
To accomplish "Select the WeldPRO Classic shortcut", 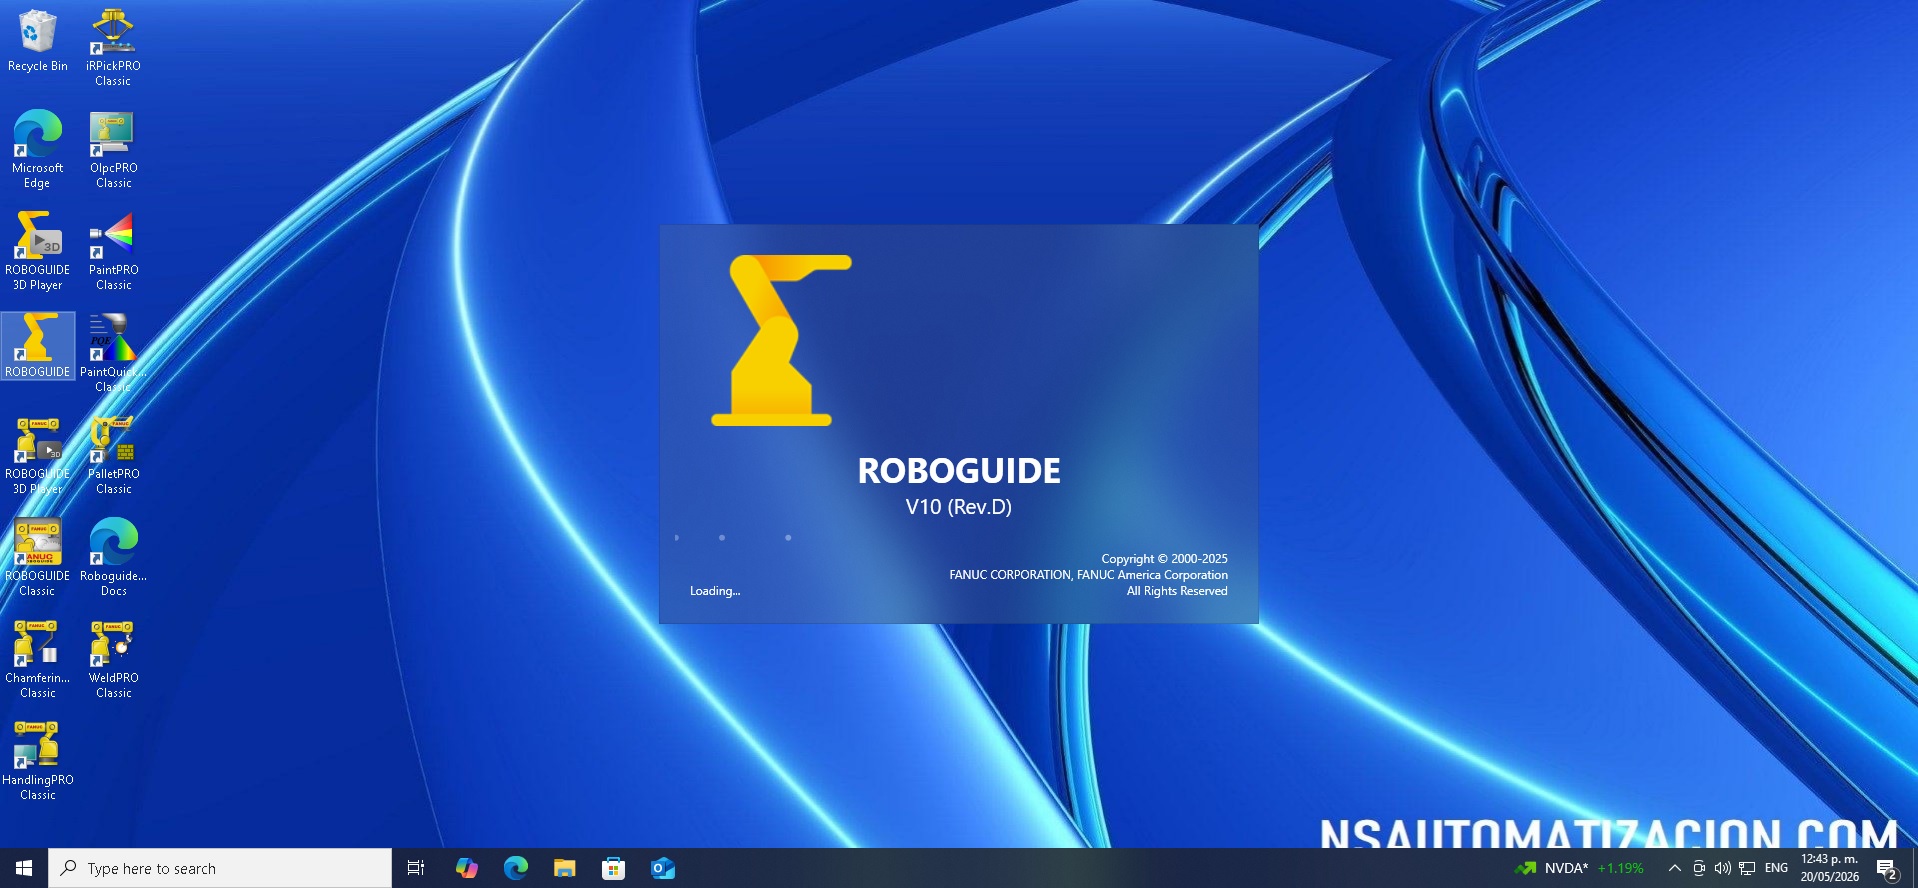I will tap(113, 659).
